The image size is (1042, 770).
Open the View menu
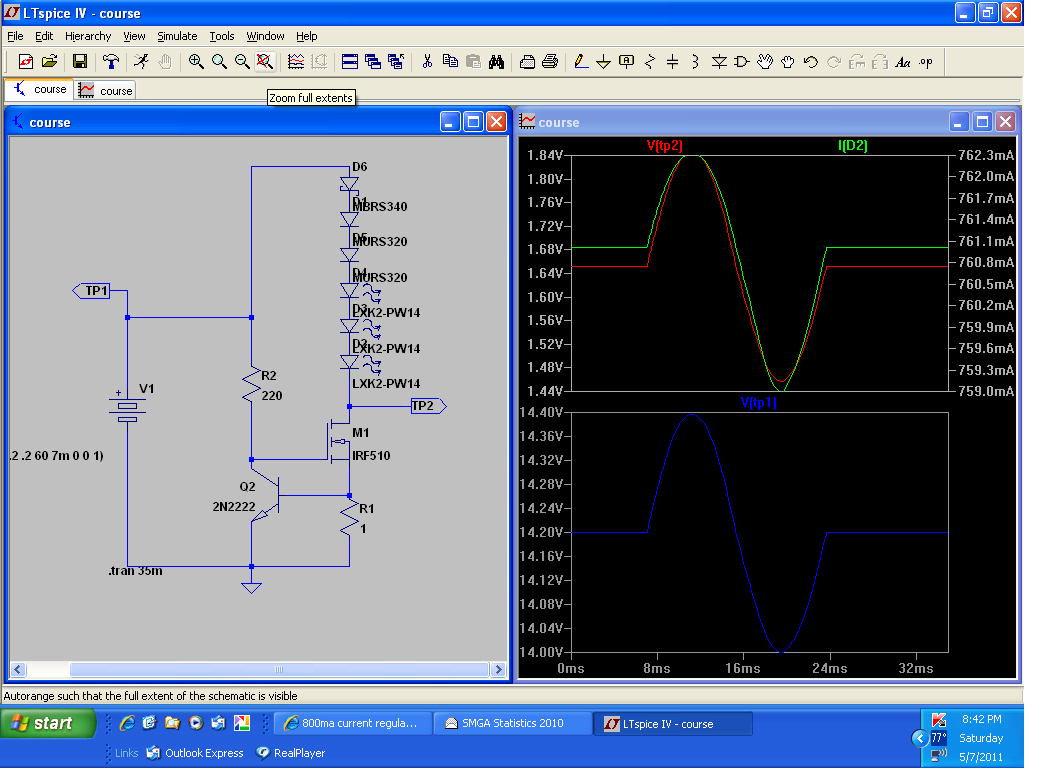134,36
